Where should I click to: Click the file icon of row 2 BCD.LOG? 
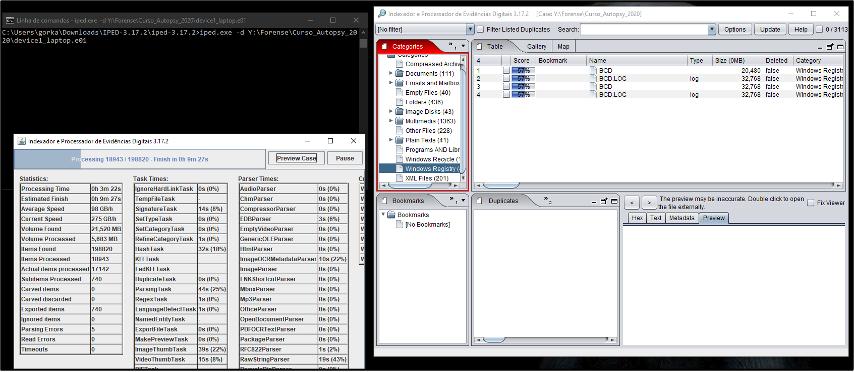coord(594,78)
